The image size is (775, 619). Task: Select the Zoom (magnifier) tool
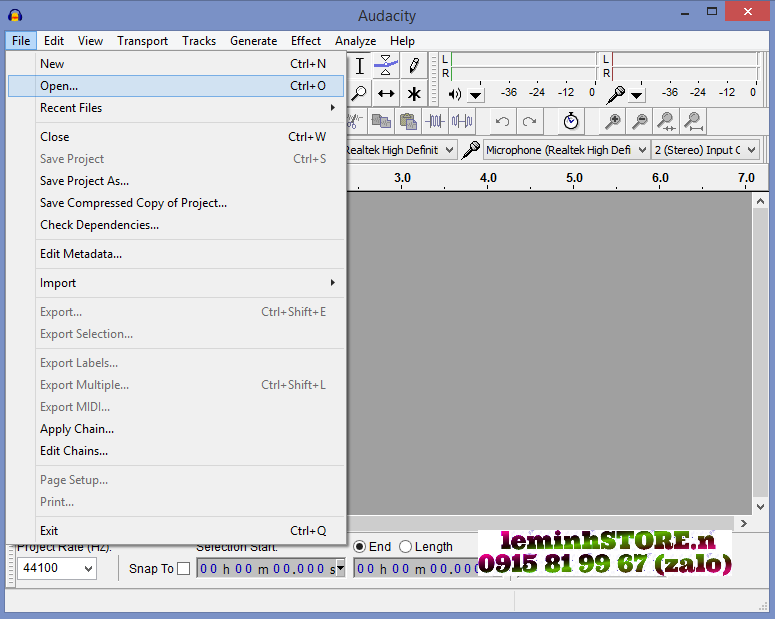point(359,93)
